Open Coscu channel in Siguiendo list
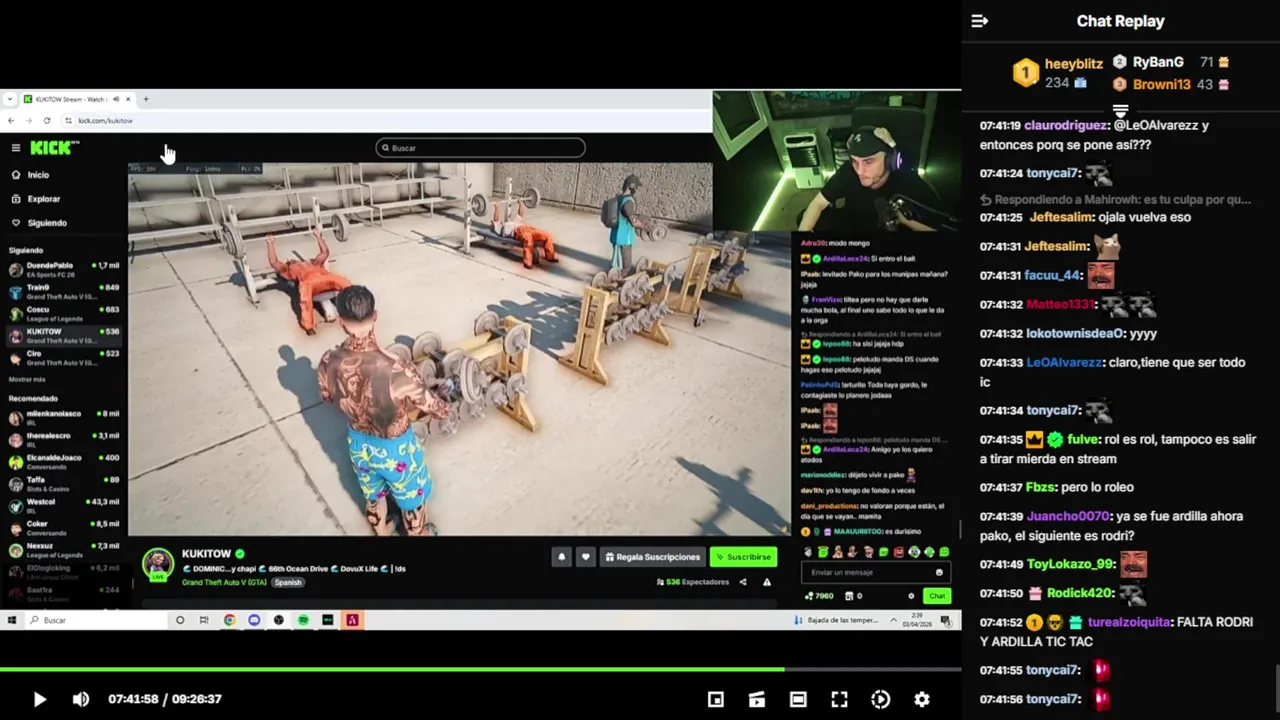The image size is (1280, 720). pyautogui.click(x=64, y=313)
